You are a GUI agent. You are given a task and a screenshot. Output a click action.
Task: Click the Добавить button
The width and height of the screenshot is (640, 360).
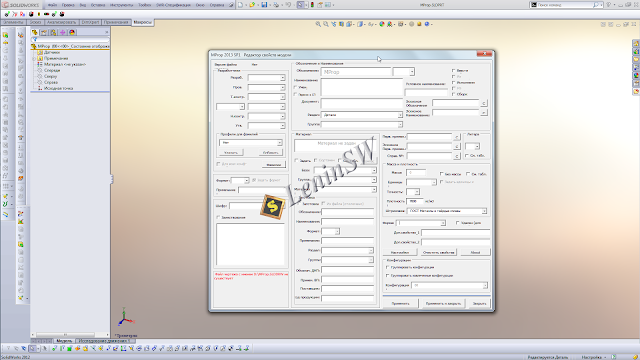(x=271, y=152)
